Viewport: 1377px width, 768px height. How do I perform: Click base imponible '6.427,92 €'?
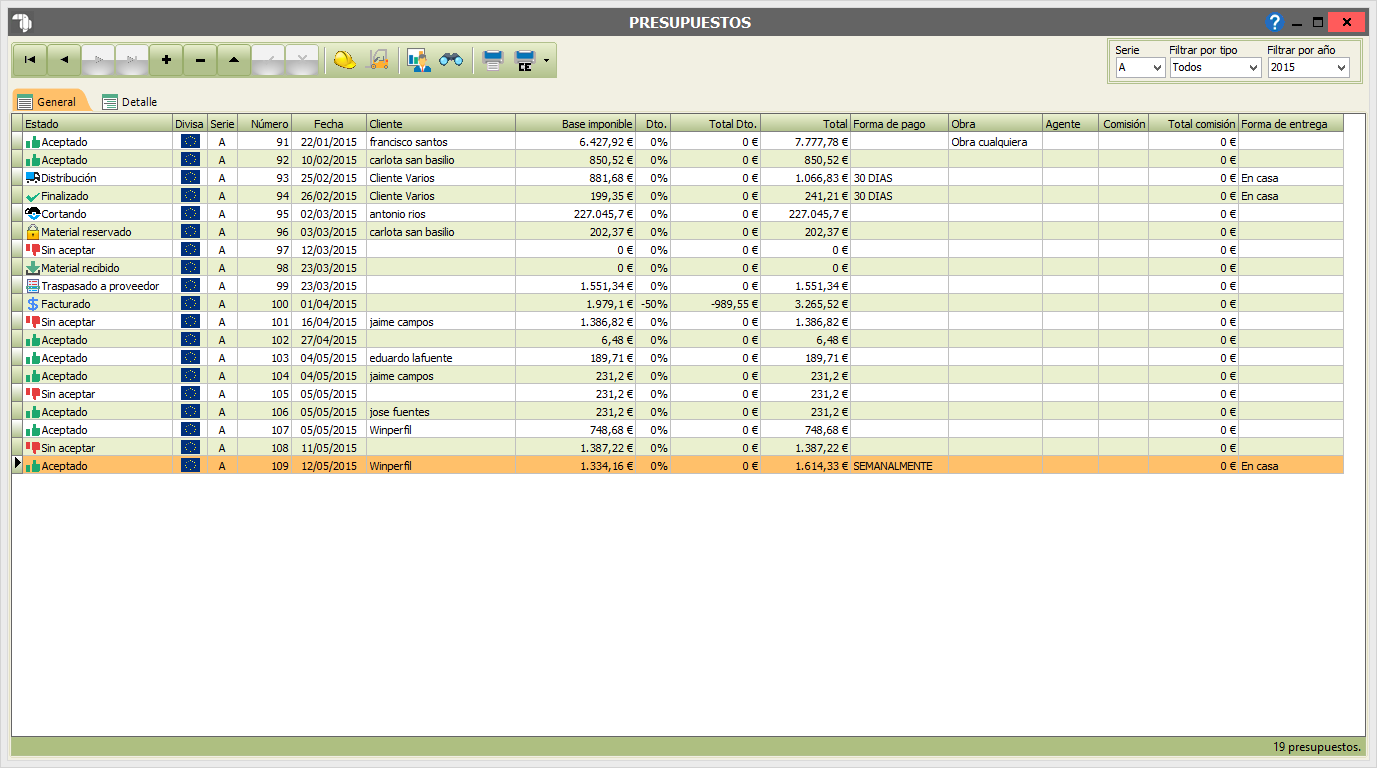coord(576,142)
